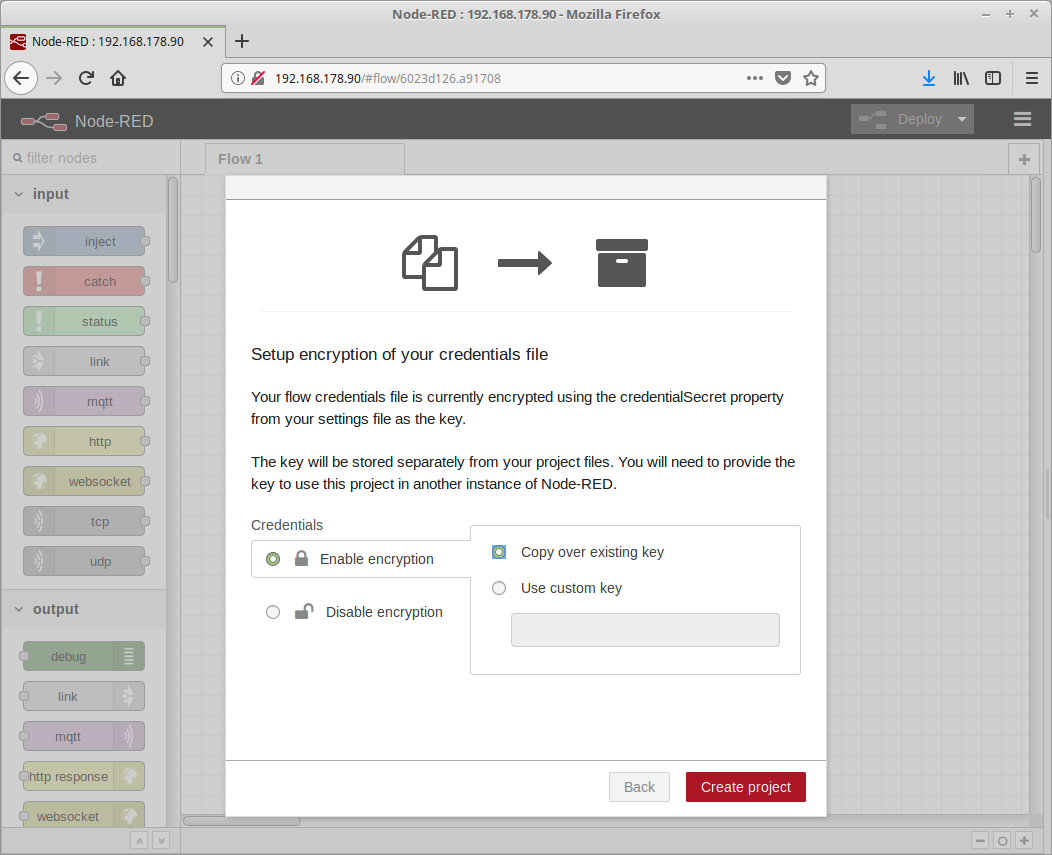Click the zoom in canvas icon
1052x855 pixels.
point(1024,841)
